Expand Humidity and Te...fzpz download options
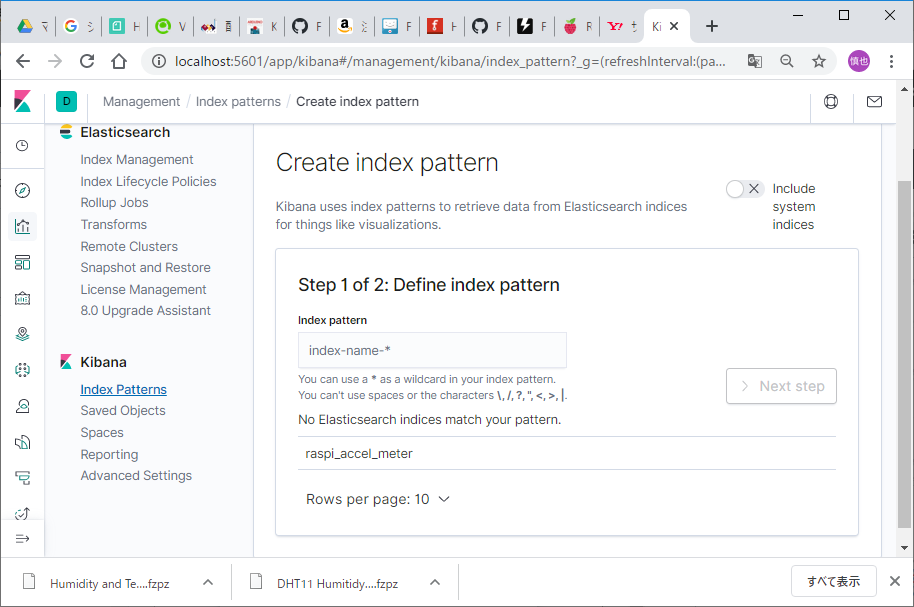This screenshot has width=914, height=607. point(208,582)
